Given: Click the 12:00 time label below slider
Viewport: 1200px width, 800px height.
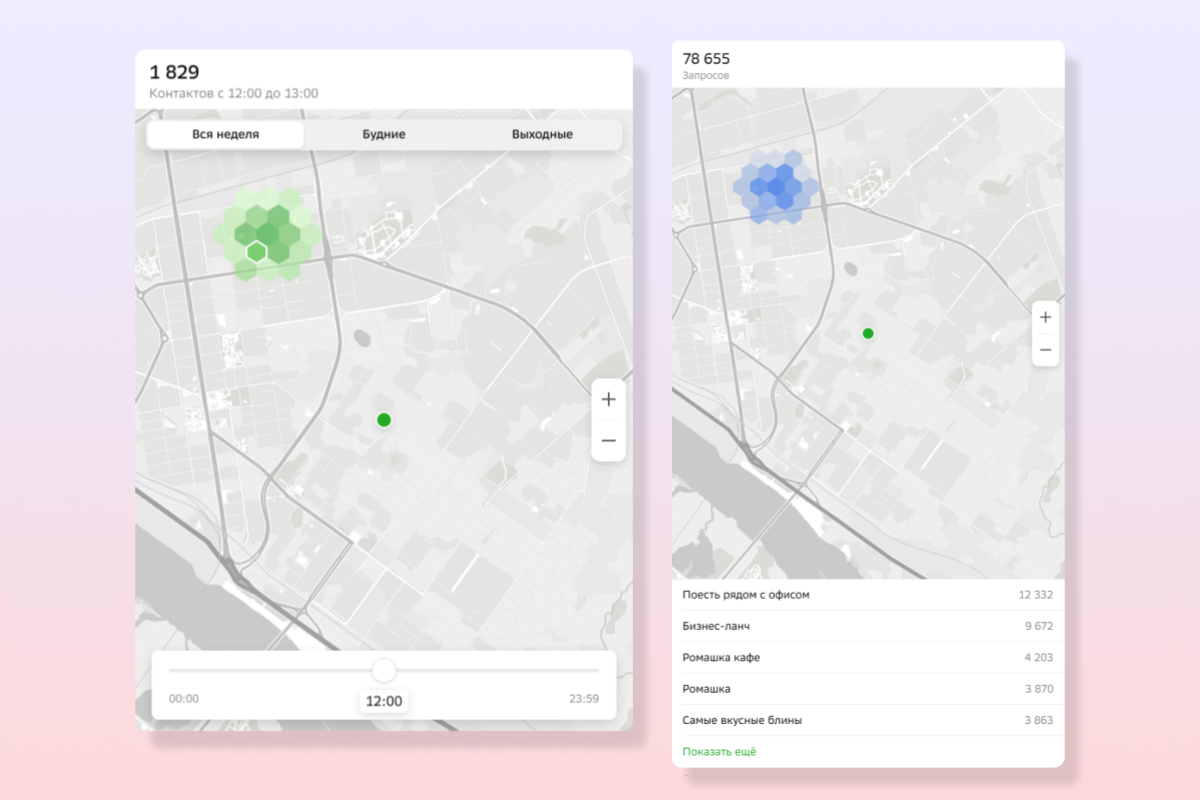Looking at the screenshot, I should 384,701.
